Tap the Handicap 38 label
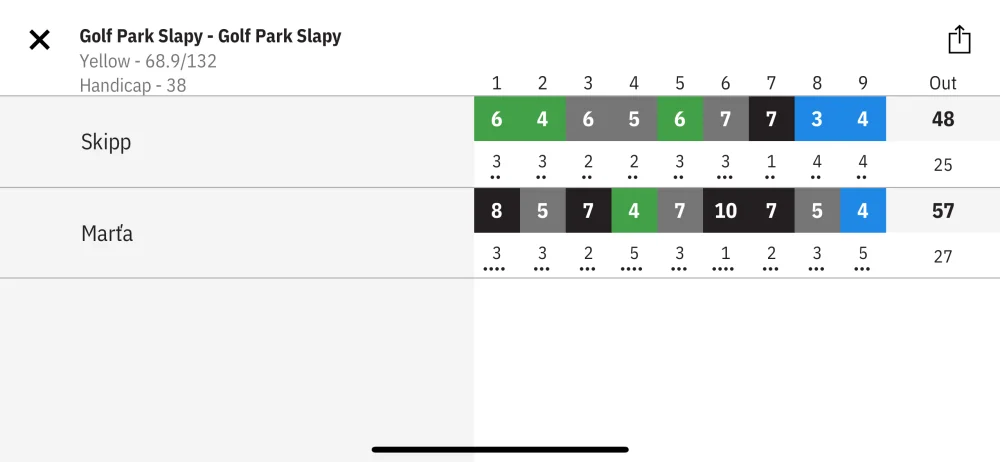Viewport: 1000px width, 462px height. pyautogui.click(x=133, y=86)
